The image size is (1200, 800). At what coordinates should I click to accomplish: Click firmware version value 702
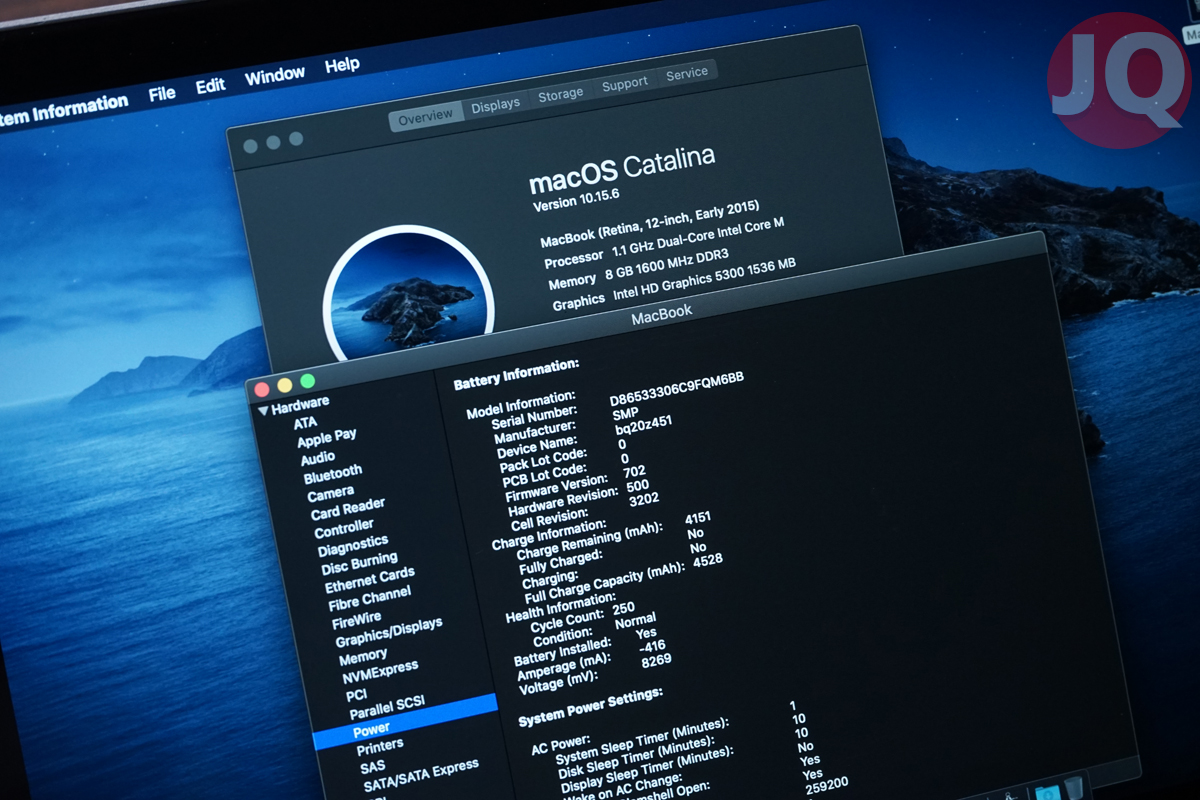tap(634, 471)
